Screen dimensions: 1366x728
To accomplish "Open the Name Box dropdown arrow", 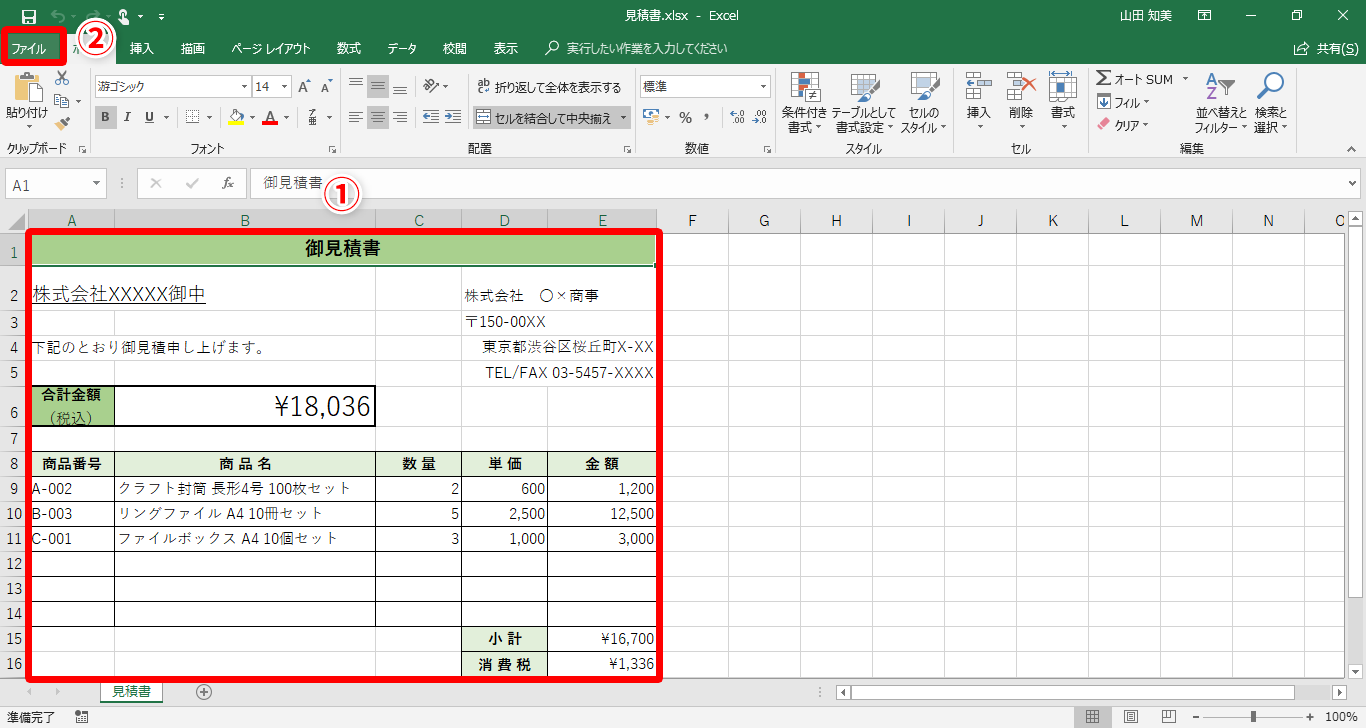I will click(97, 184).
